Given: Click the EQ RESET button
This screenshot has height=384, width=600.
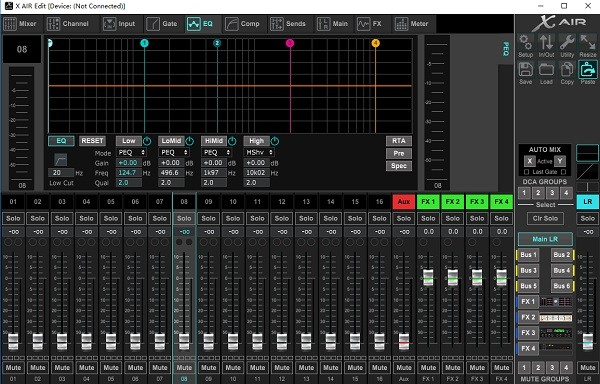Looking at the screenshot, I should (x=92, y=141).
